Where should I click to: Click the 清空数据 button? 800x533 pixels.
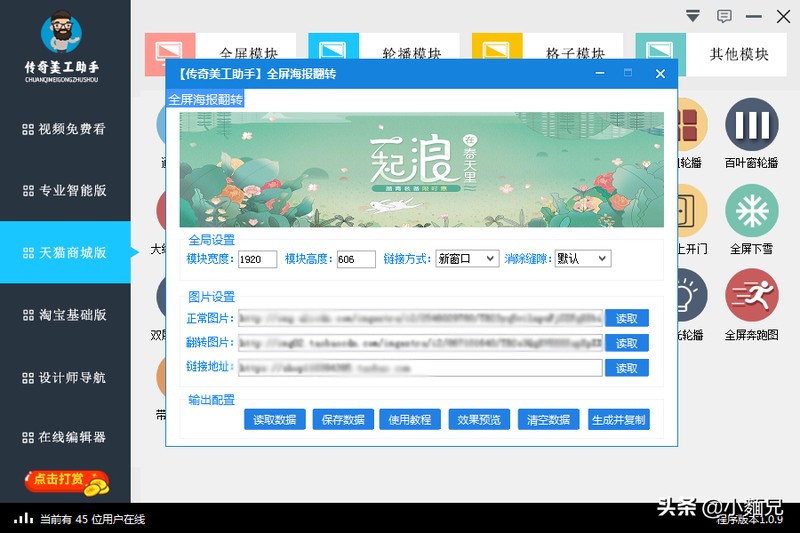548,419
